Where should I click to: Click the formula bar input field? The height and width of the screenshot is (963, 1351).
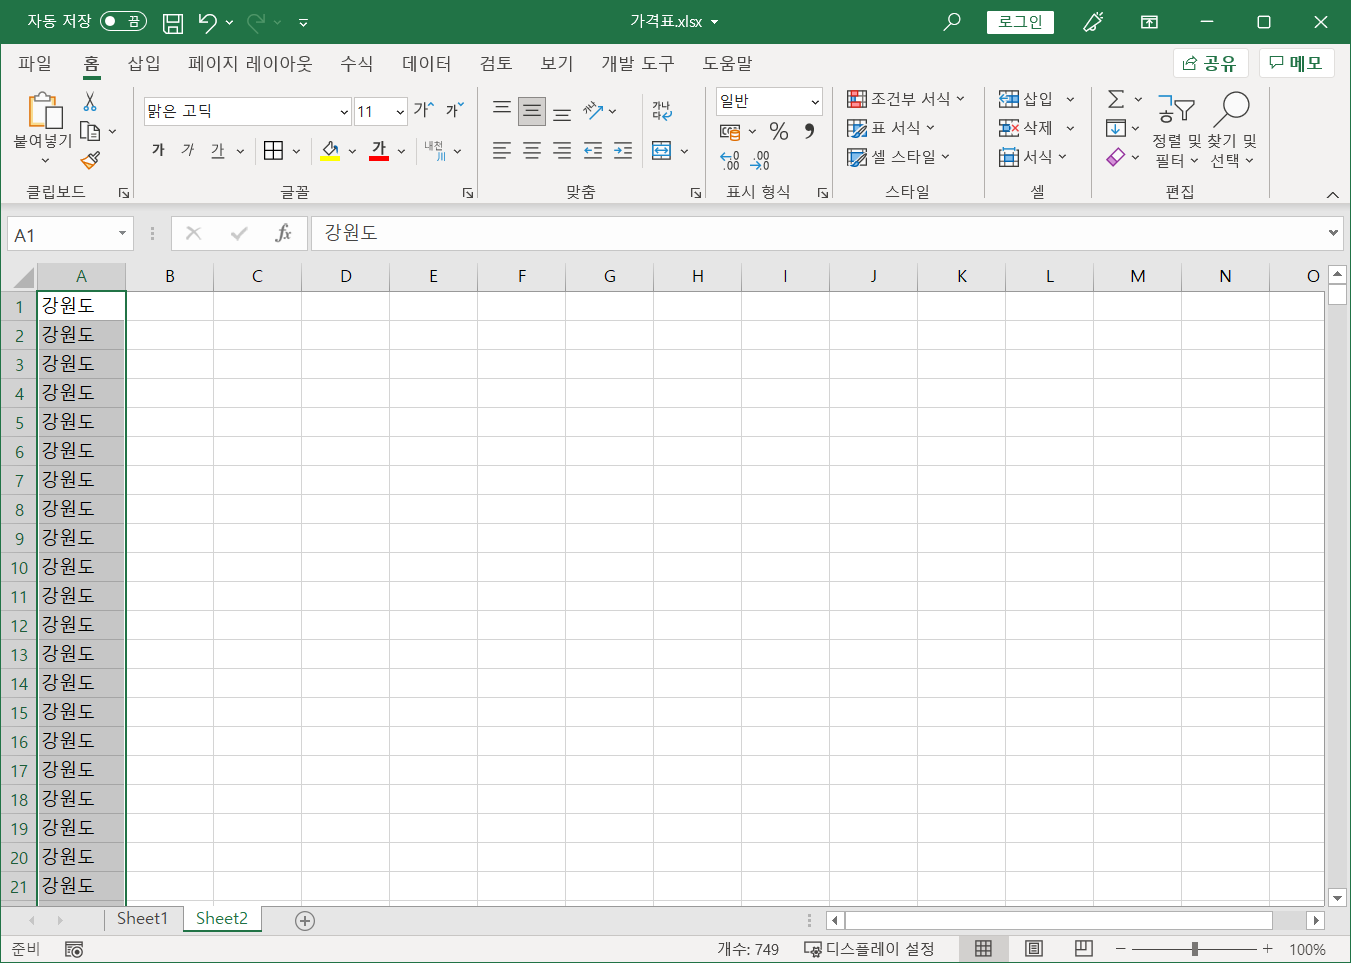818,233
